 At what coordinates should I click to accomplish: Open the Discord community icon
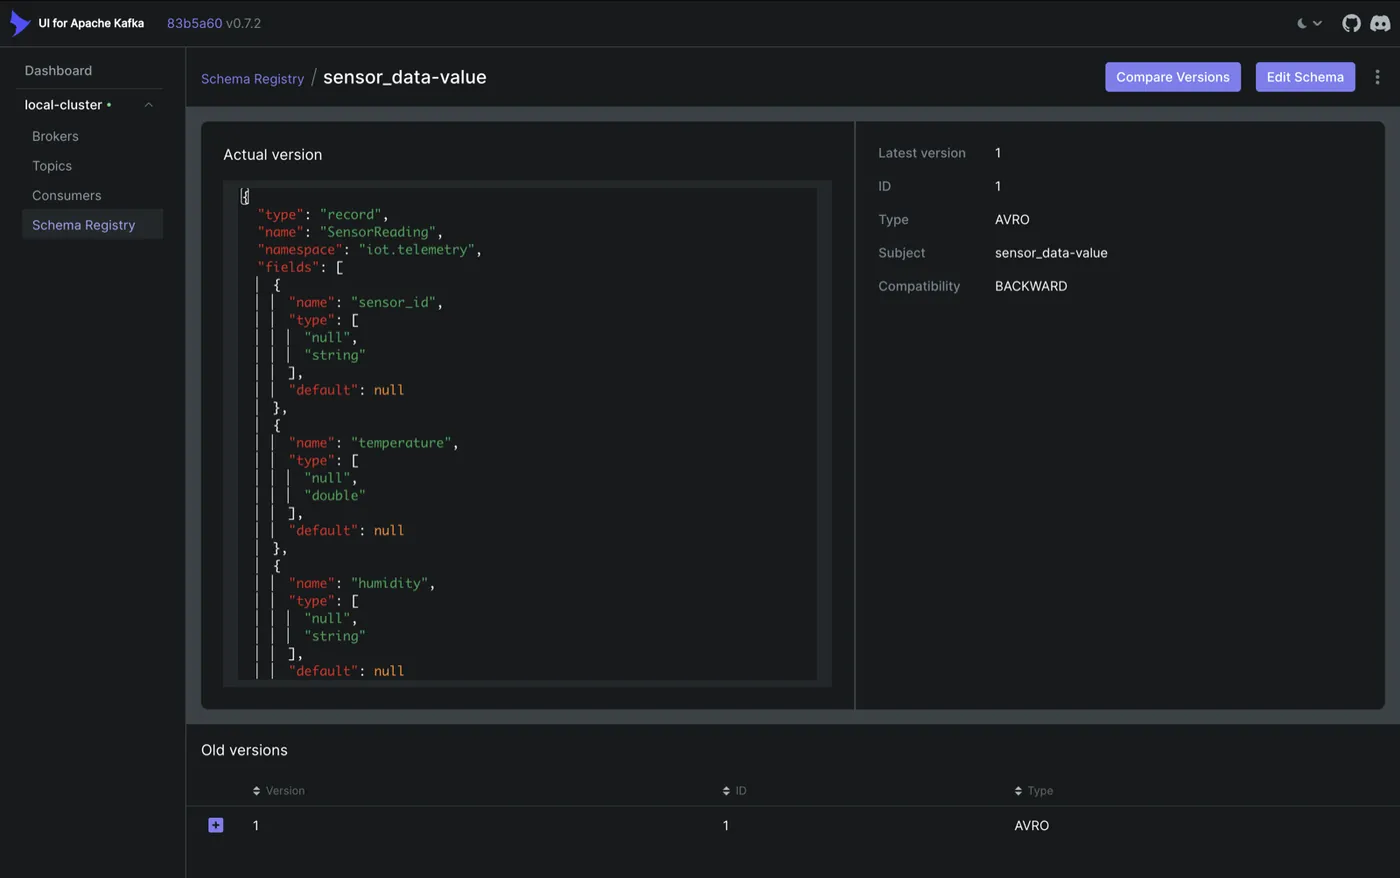(1380, 23)
